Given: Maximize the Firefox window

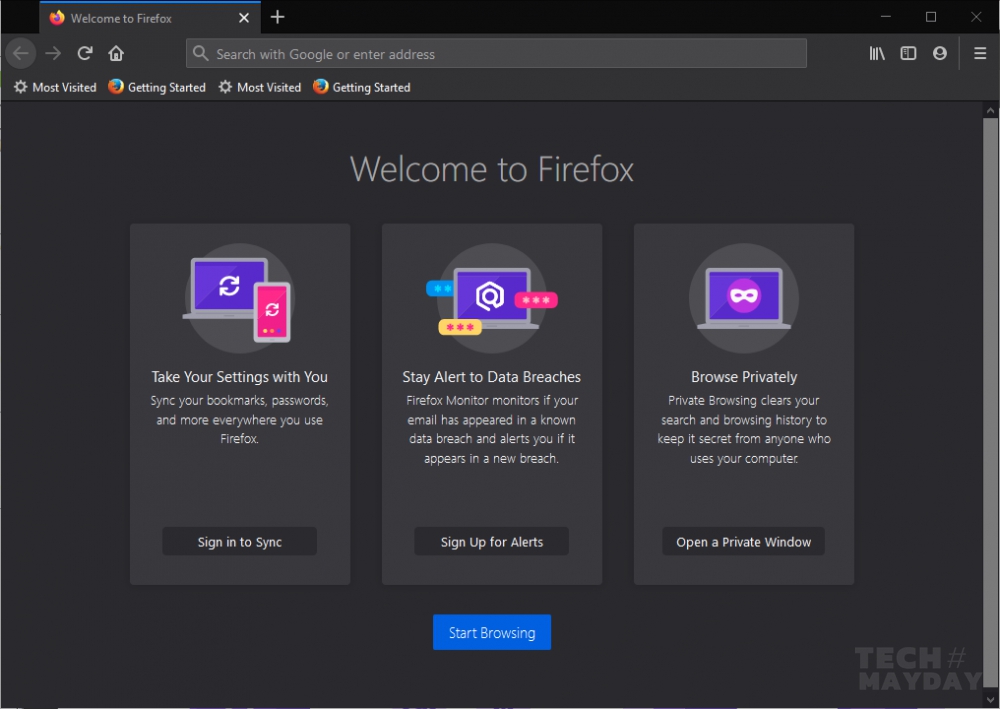Looking at the screenshot, I should 931,17.
